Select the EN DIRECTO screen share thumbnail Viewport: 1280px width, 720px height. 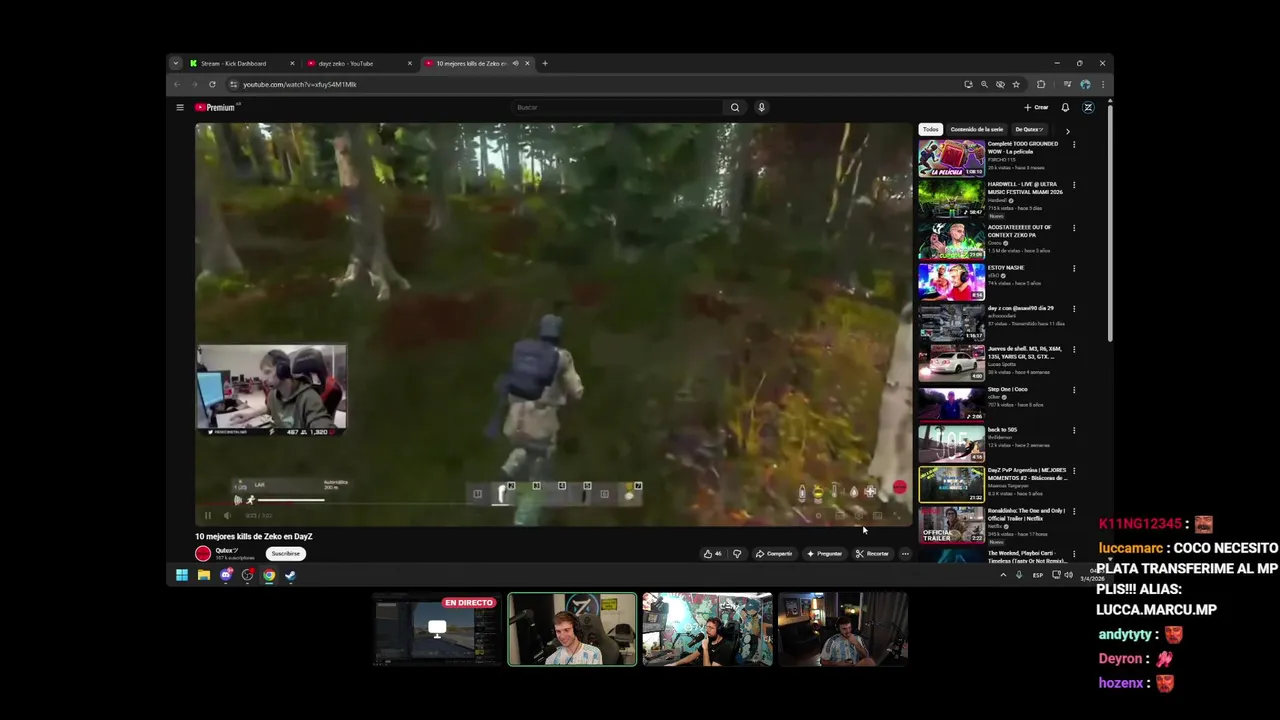tap(437, 629)
